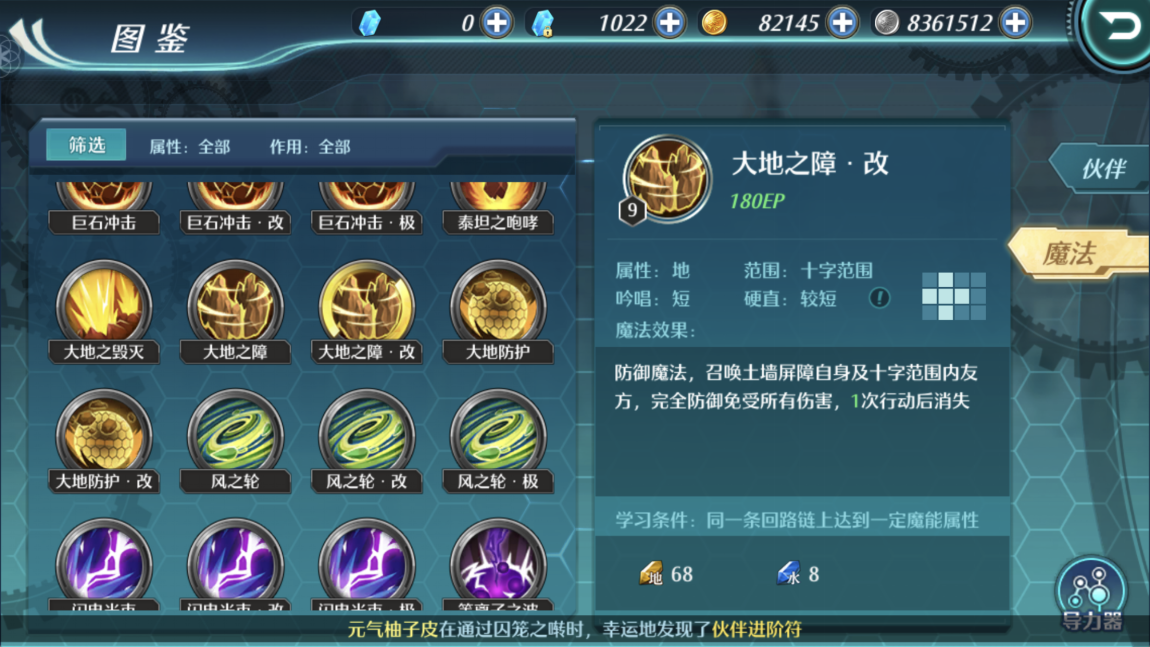This screenshot has width=1150, height=647.
Task: Select the 风之轮·改 spell icon
Action: click(x=367, y=441)
